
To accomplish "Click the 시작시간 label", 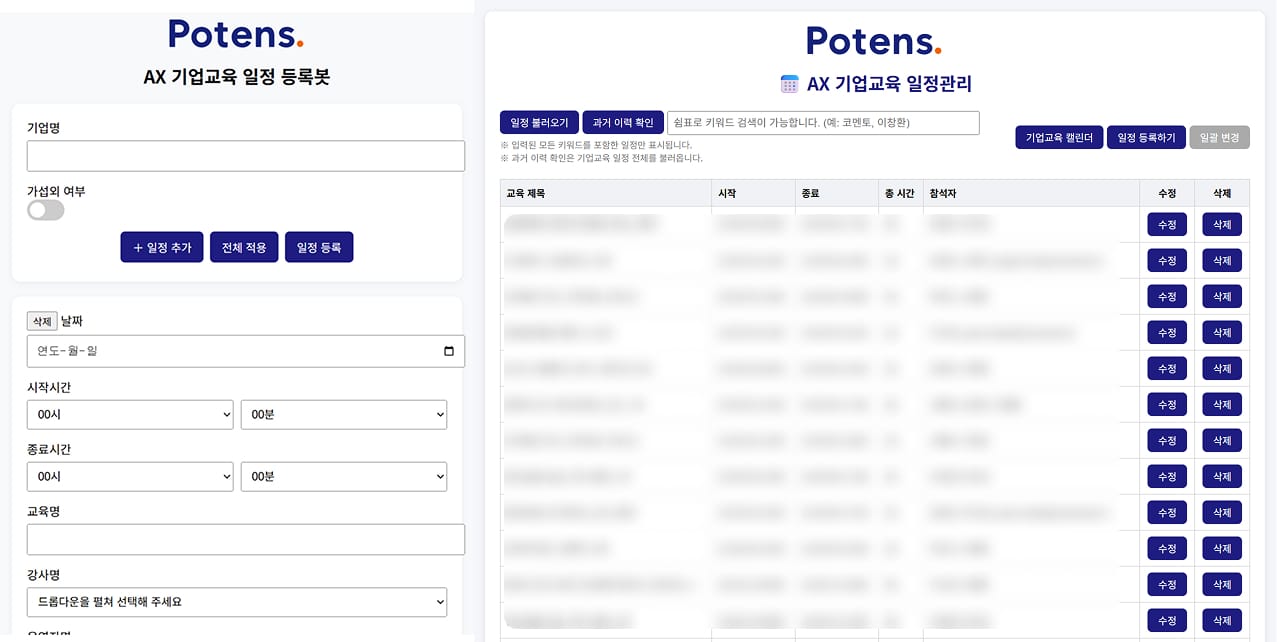I will point(49,387).
